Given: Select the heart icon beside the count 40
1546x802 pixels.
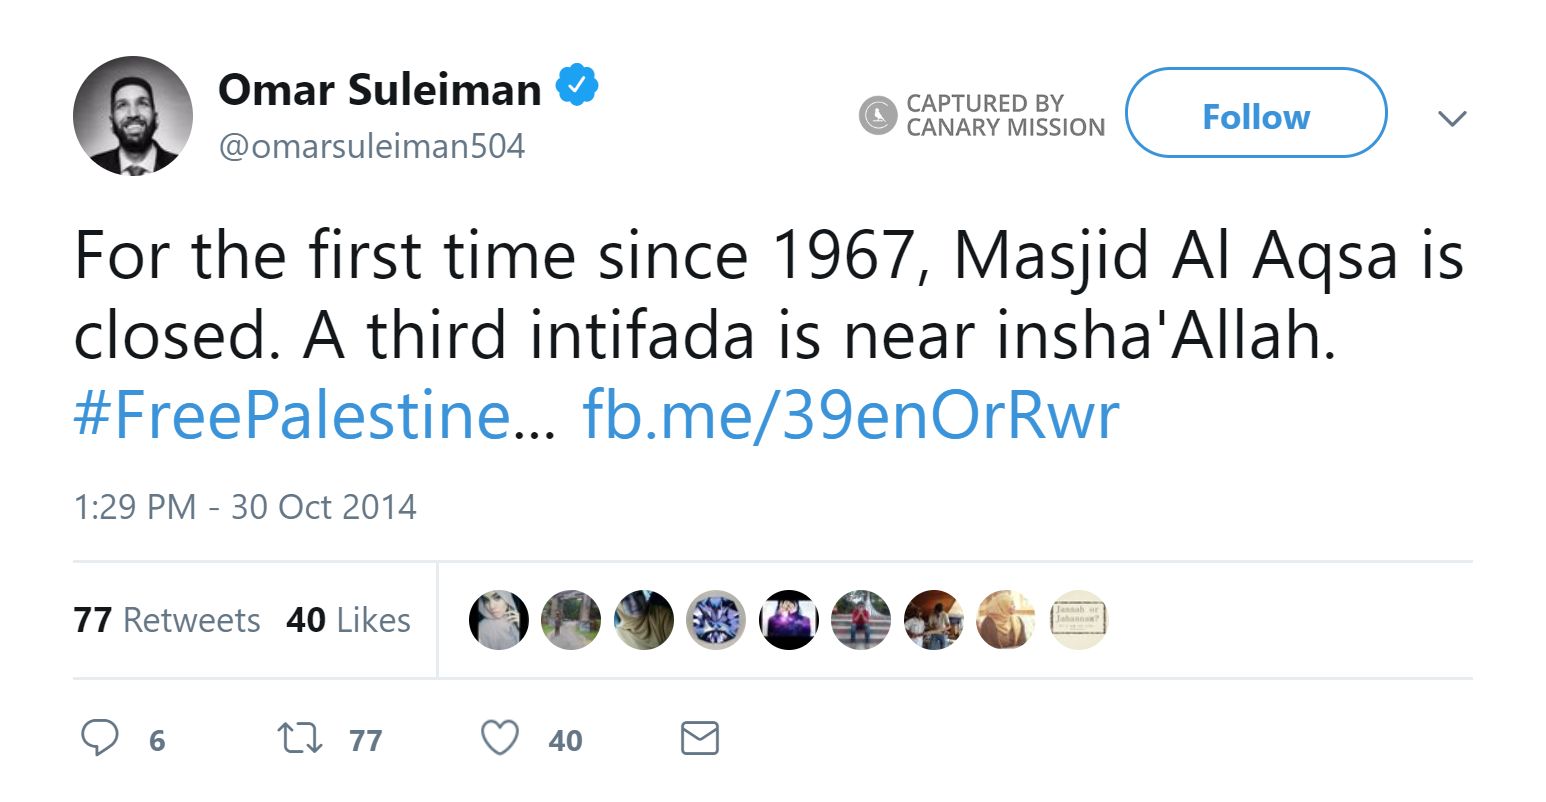Looking at the screenshot, I should [498, 738].
